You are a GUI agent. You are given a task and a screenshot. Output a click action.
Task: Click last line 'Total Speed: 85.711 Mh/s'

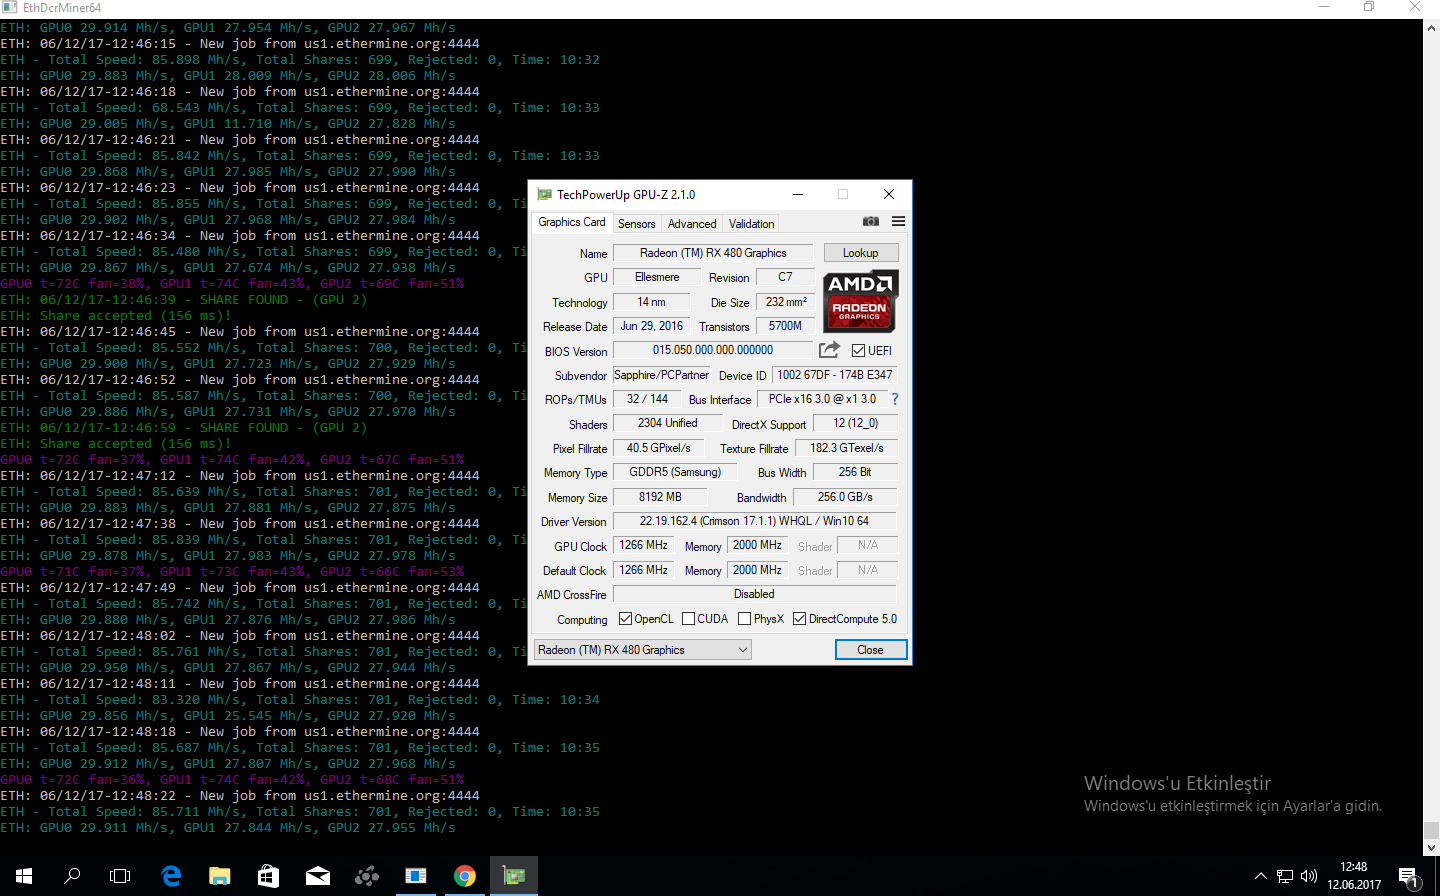[300, 811]
